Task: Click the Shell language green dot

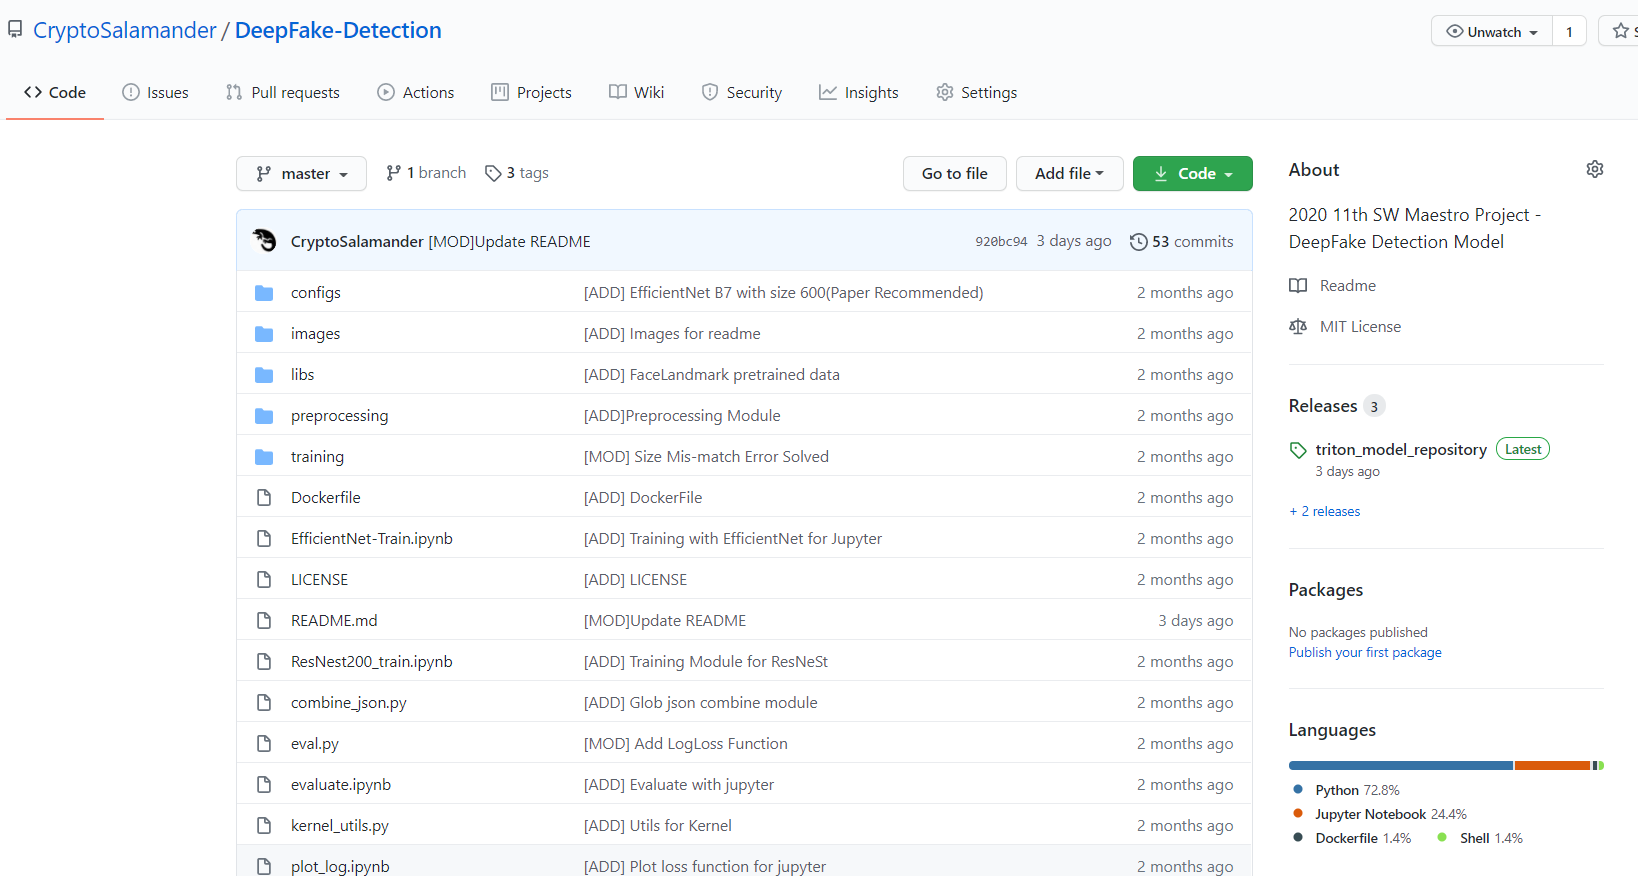Action: [1442, 837]
